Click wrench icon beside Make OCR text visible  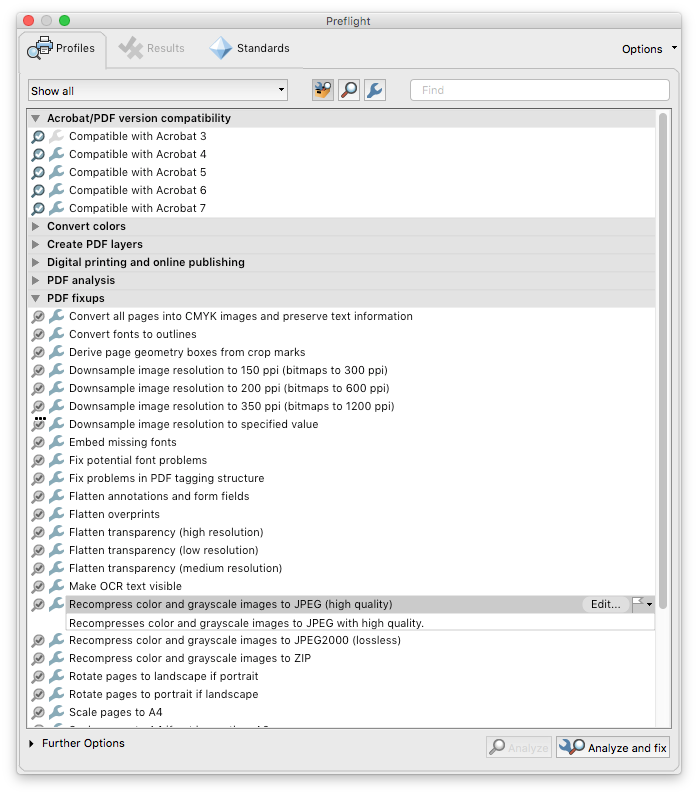click(x=57, y=586)
